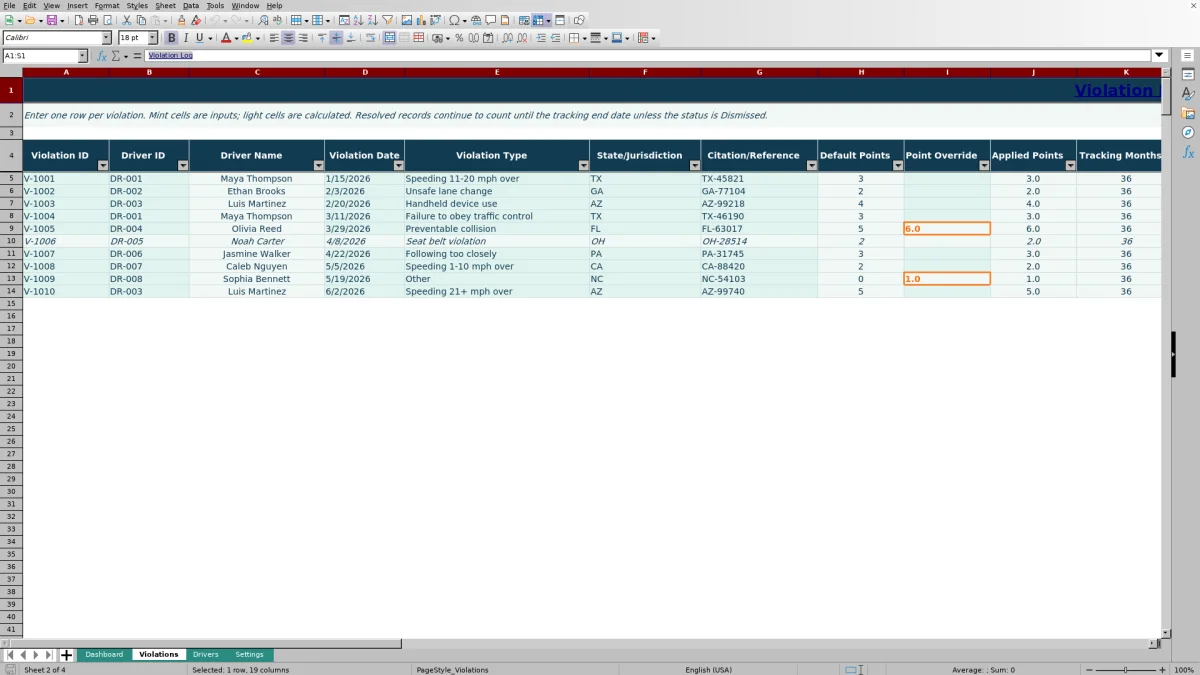Open the Function Wizard fx icon
The image size is (1200, 675).
(x=101, y=56)
